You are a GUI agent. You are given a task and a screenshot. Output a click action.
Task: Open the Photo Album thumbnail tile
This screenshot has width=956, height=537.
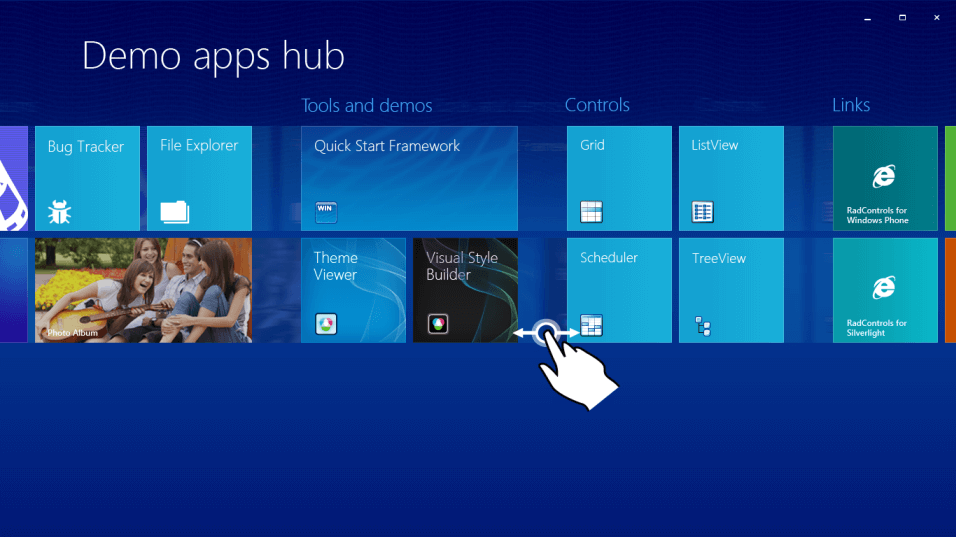[x=143, y=290]
